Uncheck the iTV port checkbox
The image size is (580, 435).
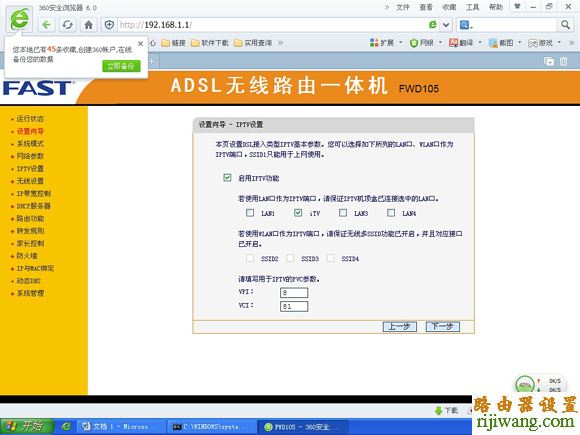[x=298, y=213]
